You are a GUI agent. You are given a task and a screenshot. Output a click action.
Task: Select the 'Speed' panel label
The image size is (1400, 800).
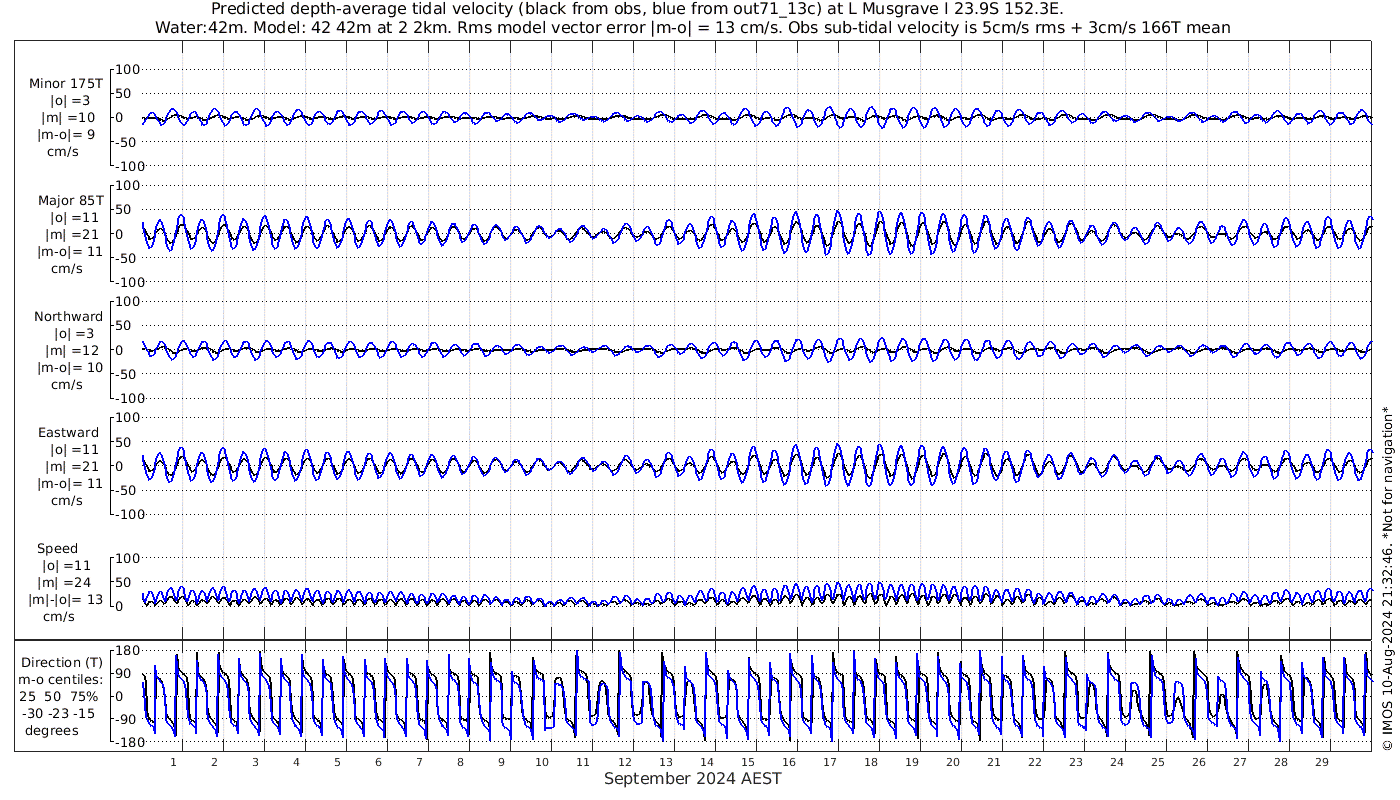(57, 549)
